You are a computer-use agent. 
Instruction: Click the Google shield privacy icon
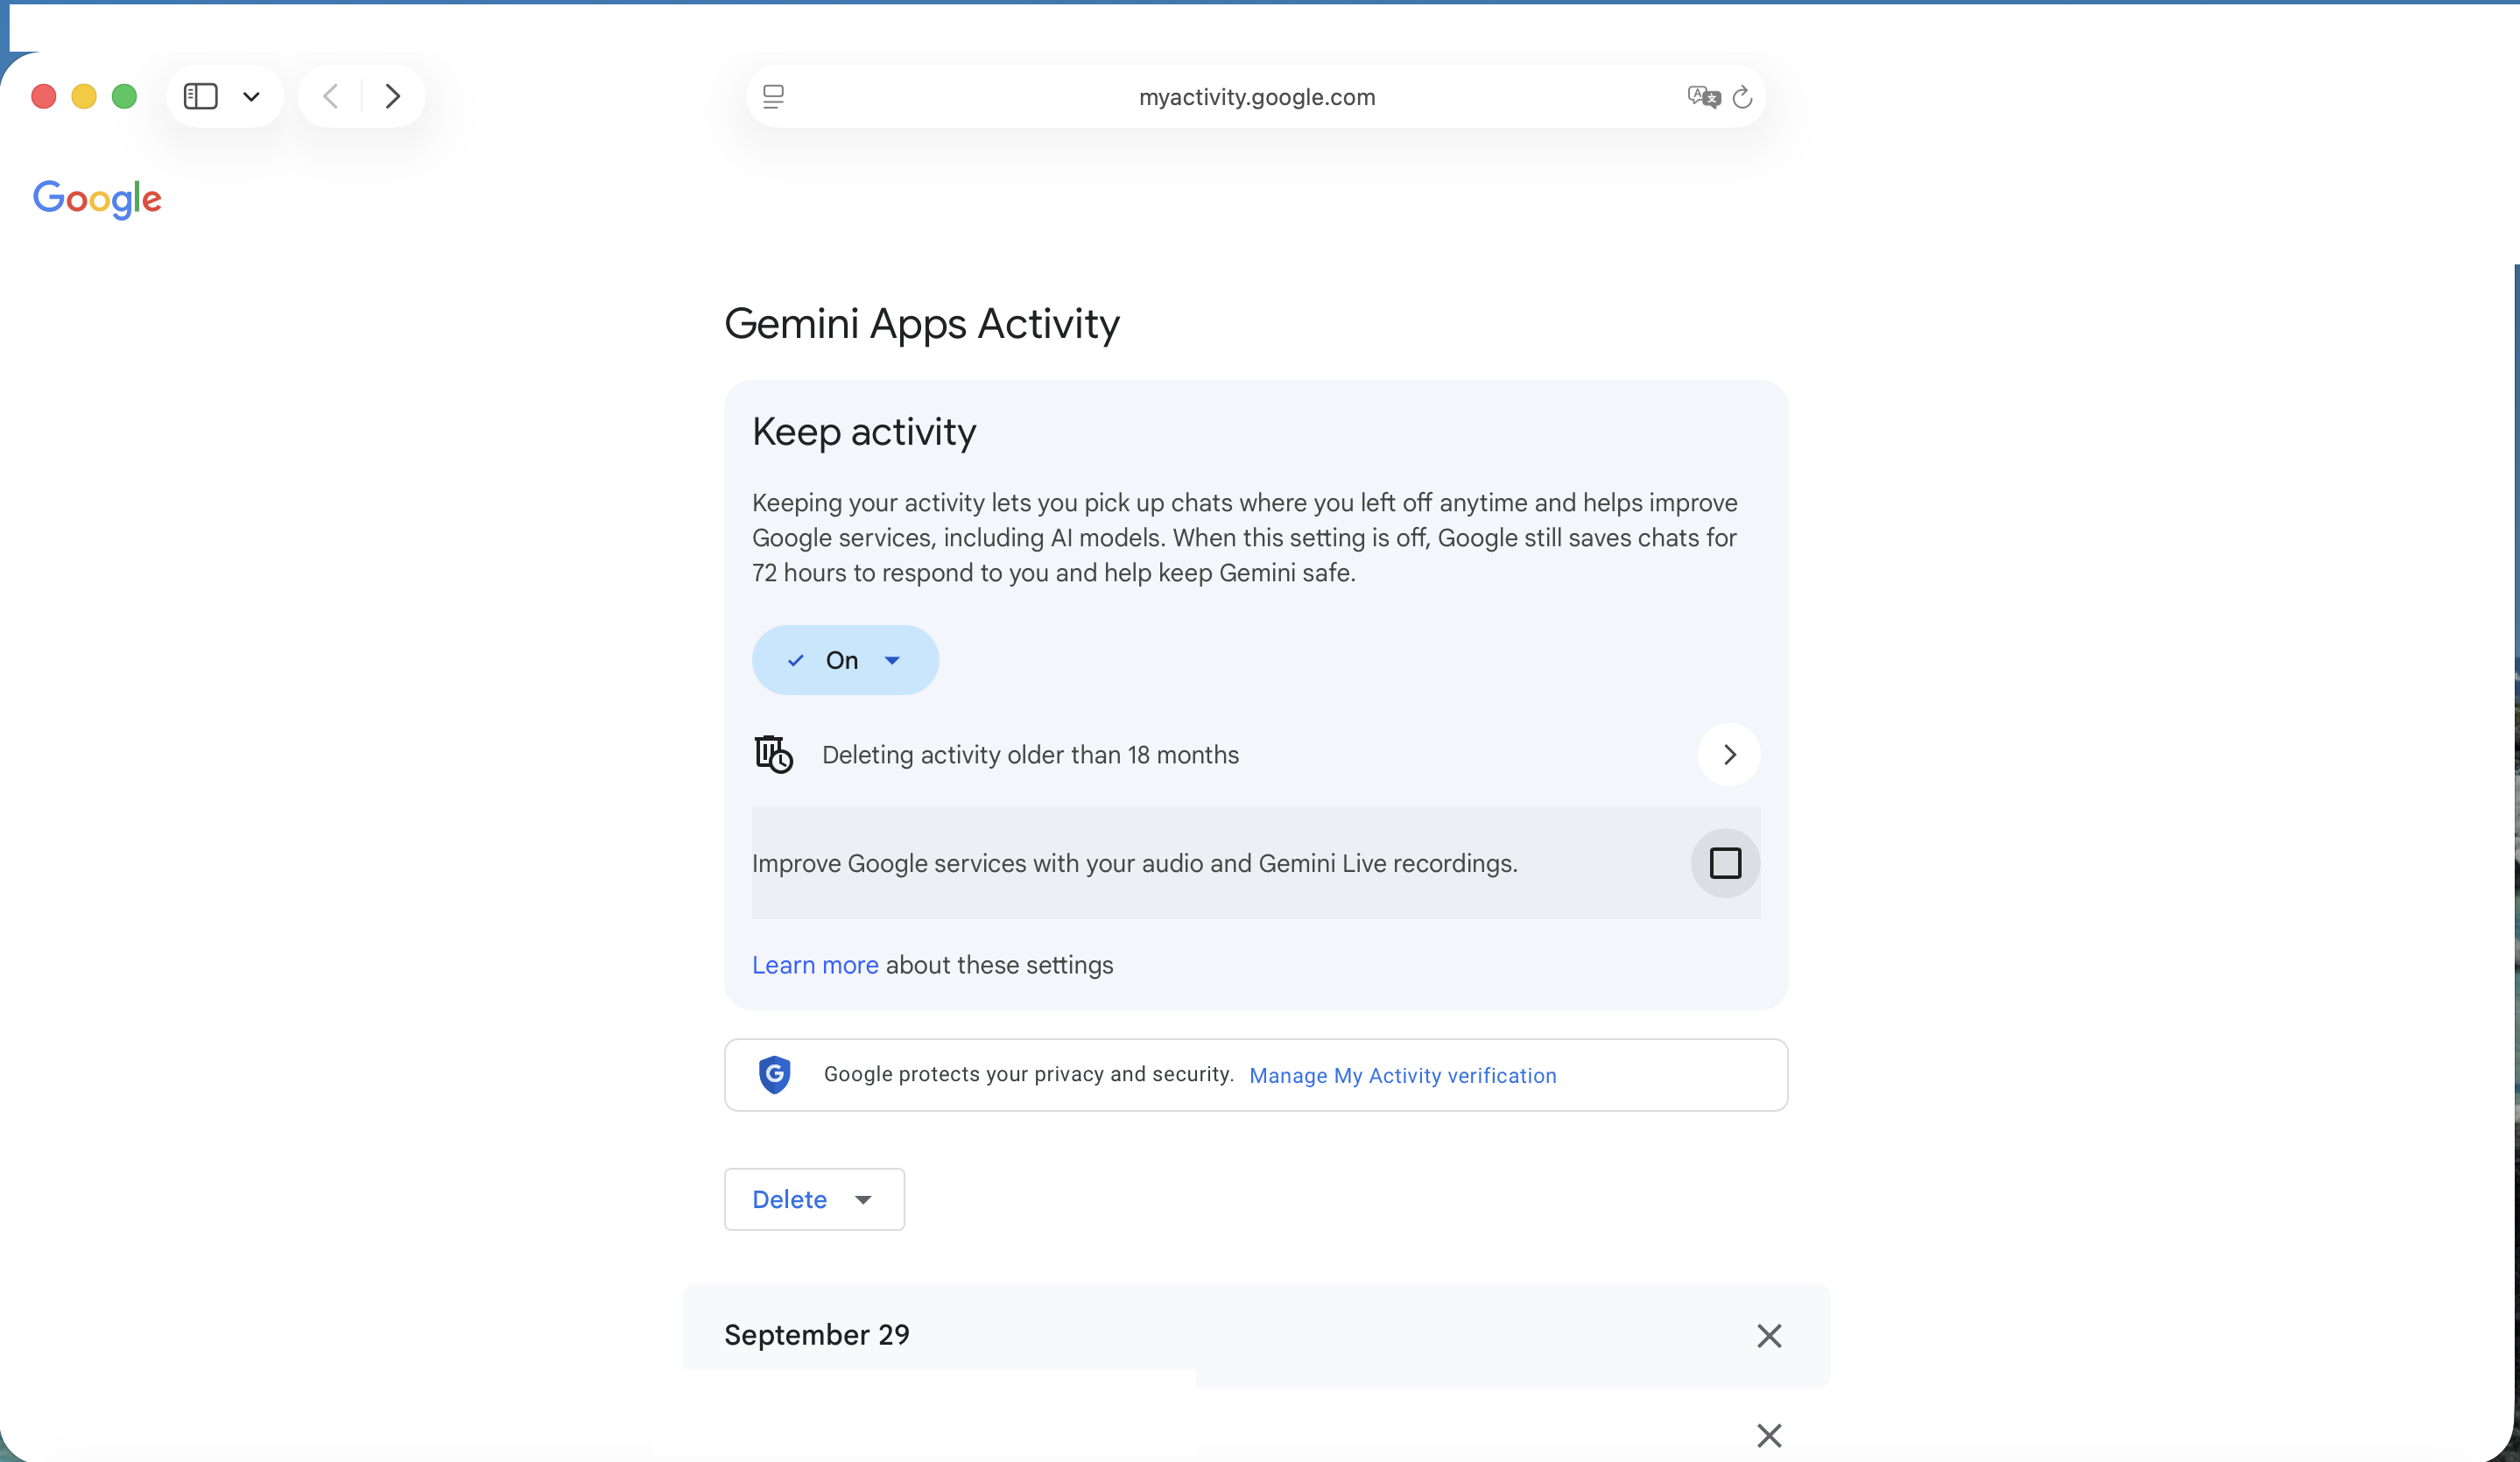pyautogui.click(x=775, y=1074)
